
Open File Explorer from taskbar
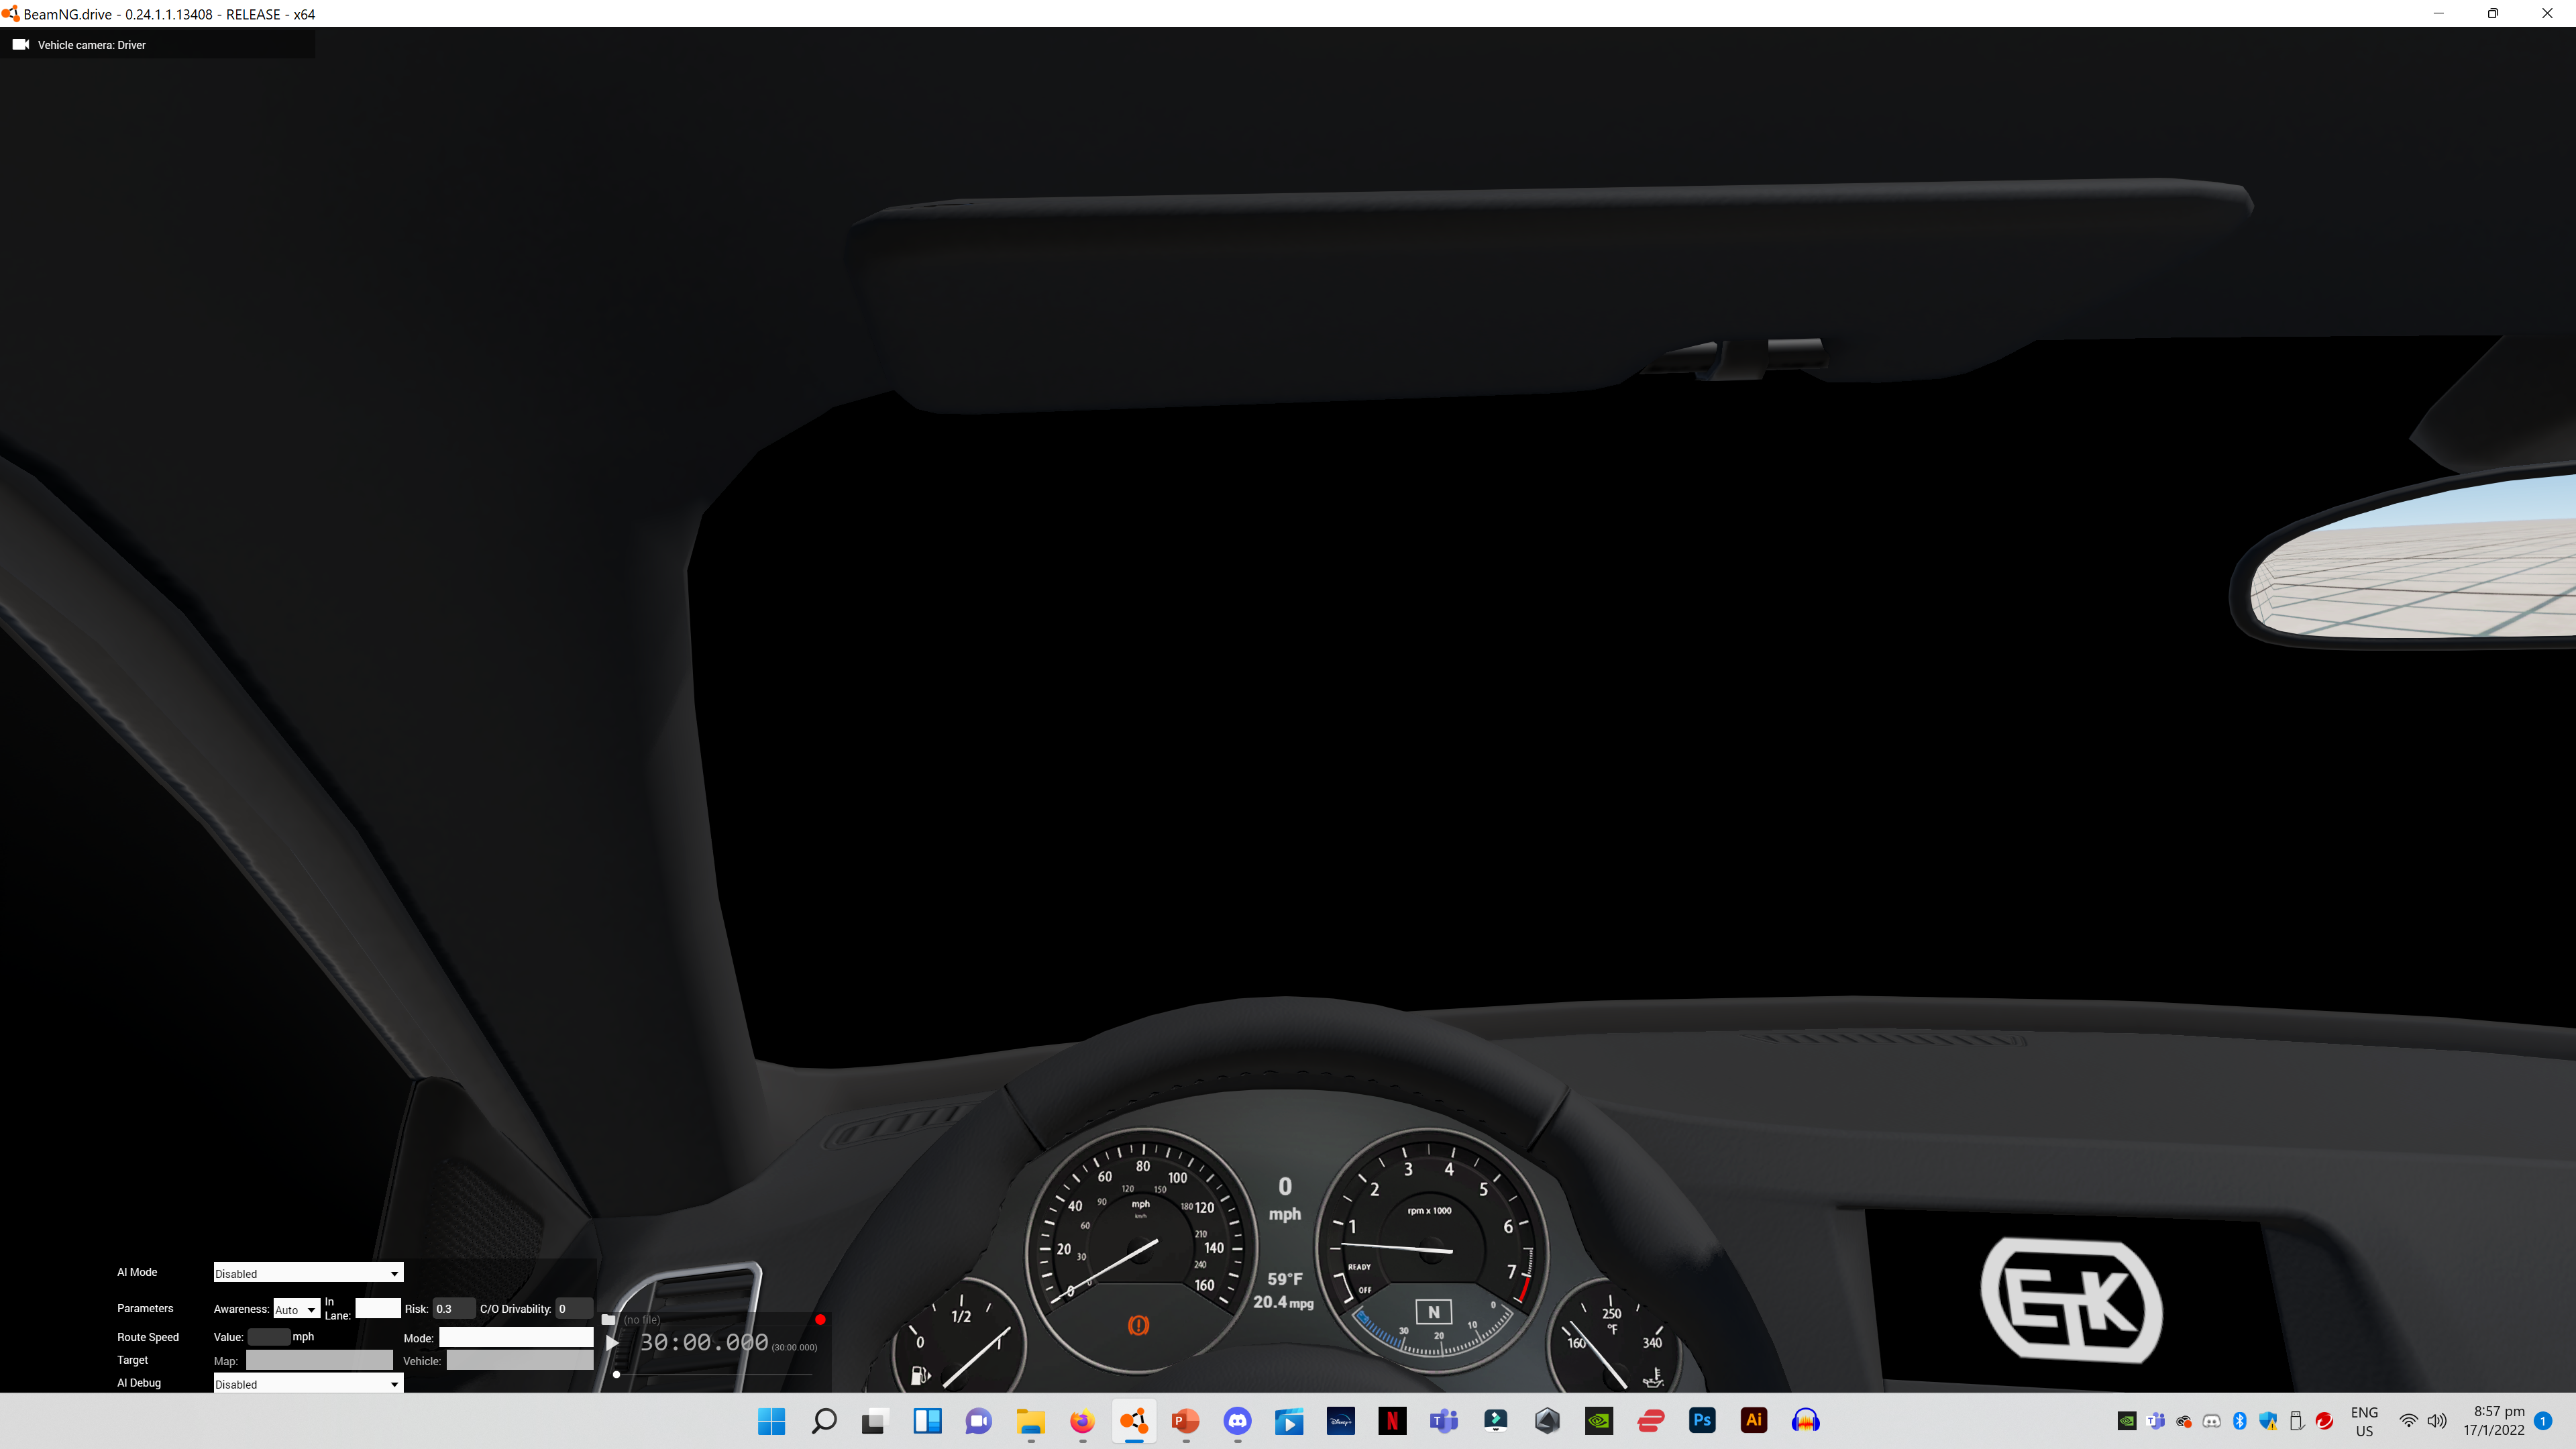1030,1421
